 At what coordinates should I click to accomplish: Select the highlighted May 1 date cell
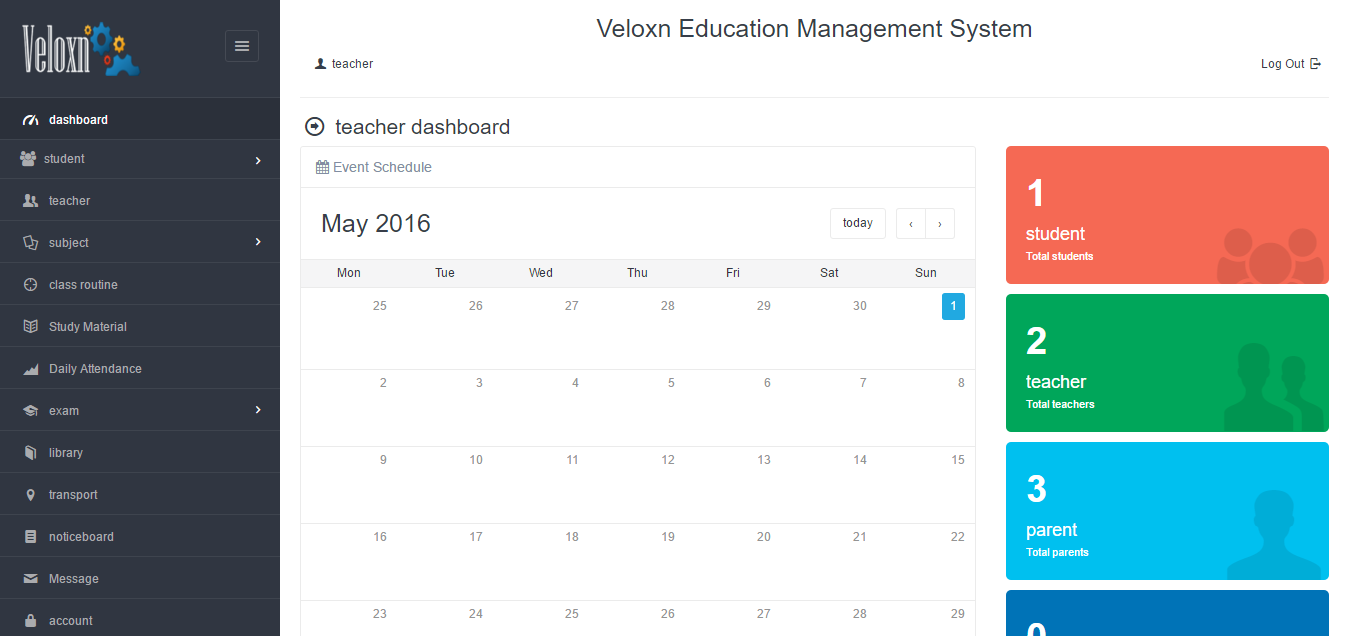[953, 307]
